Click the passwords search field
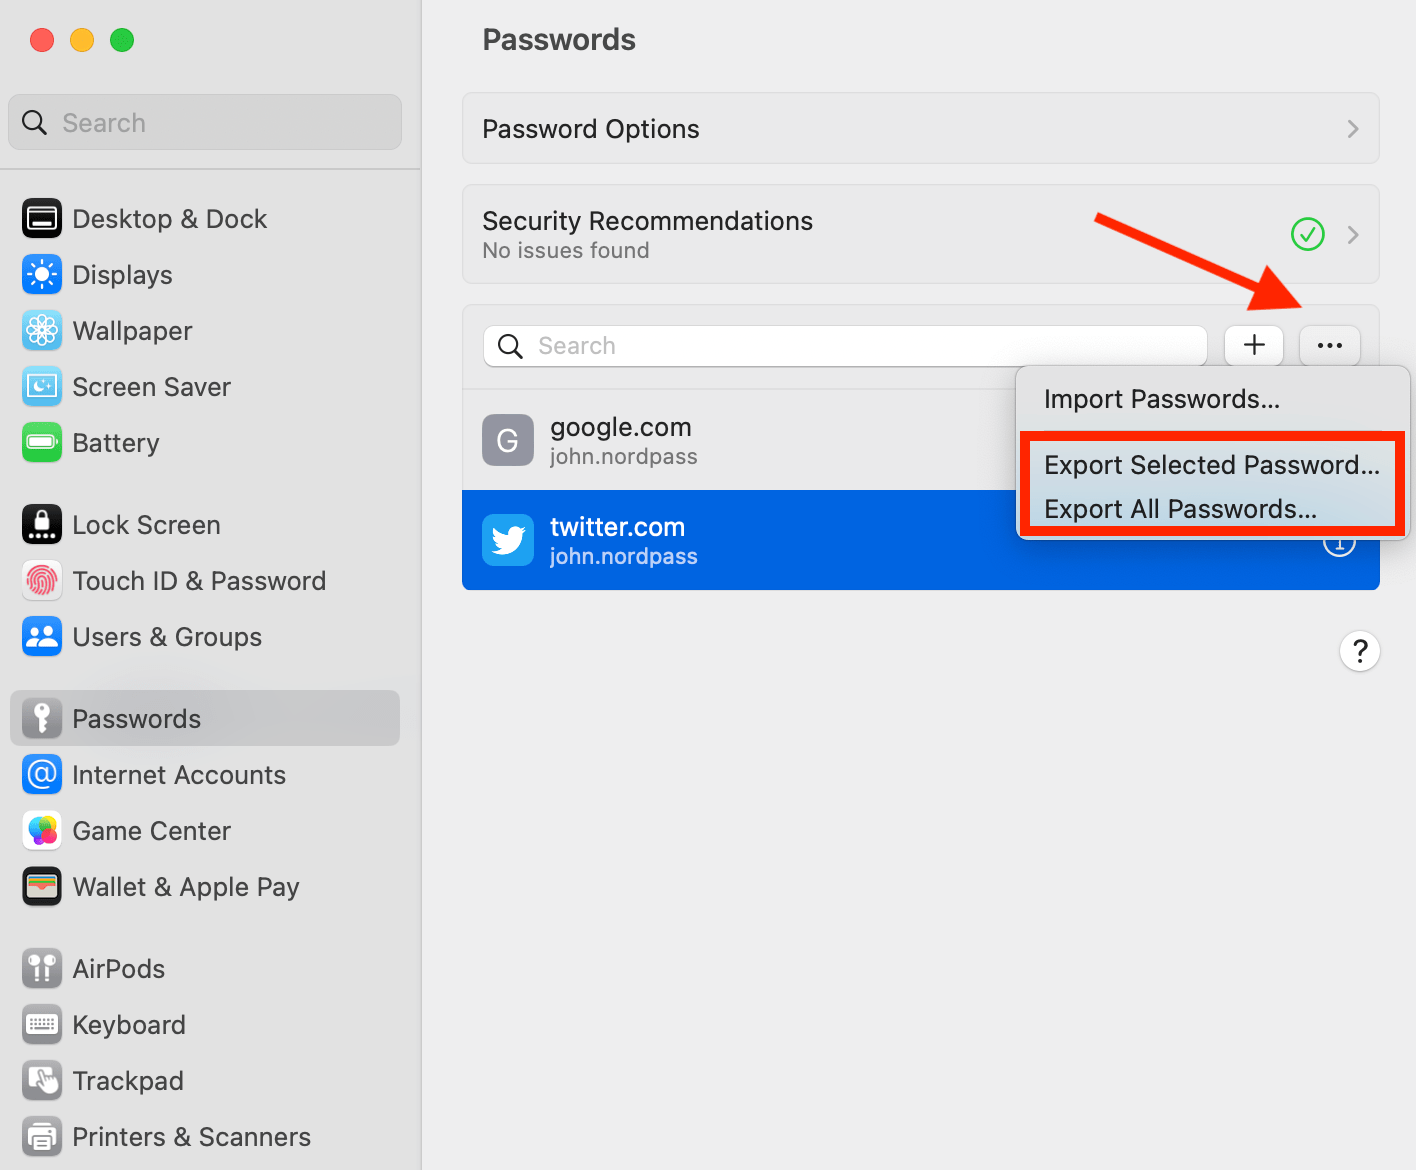This screenshot has height=1170, width=1416. click(843, 345)
